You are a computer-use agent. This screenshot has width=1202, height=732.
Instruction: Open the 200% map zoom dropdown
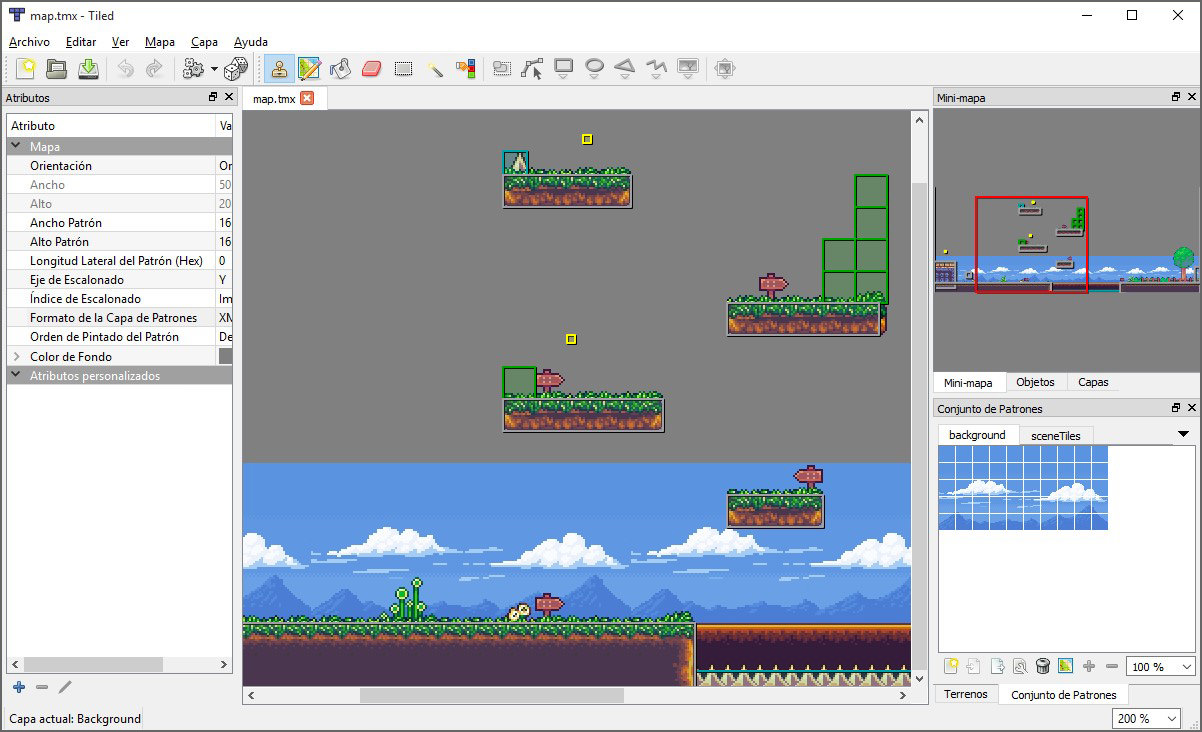point(1146,718)
